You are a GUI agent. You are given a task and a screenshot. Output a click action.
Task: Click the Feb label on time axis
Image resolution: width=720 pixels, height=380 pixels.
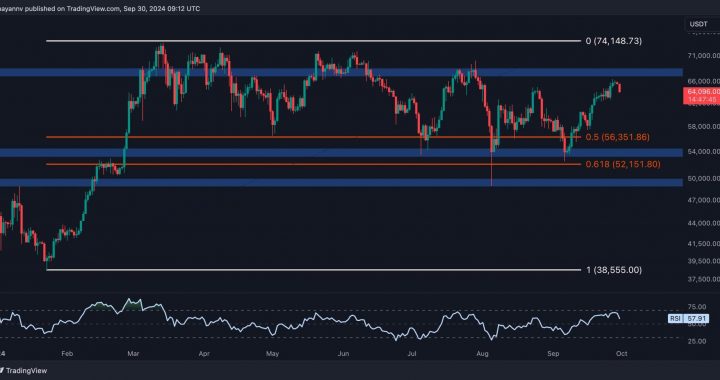(x=67, y=354)
